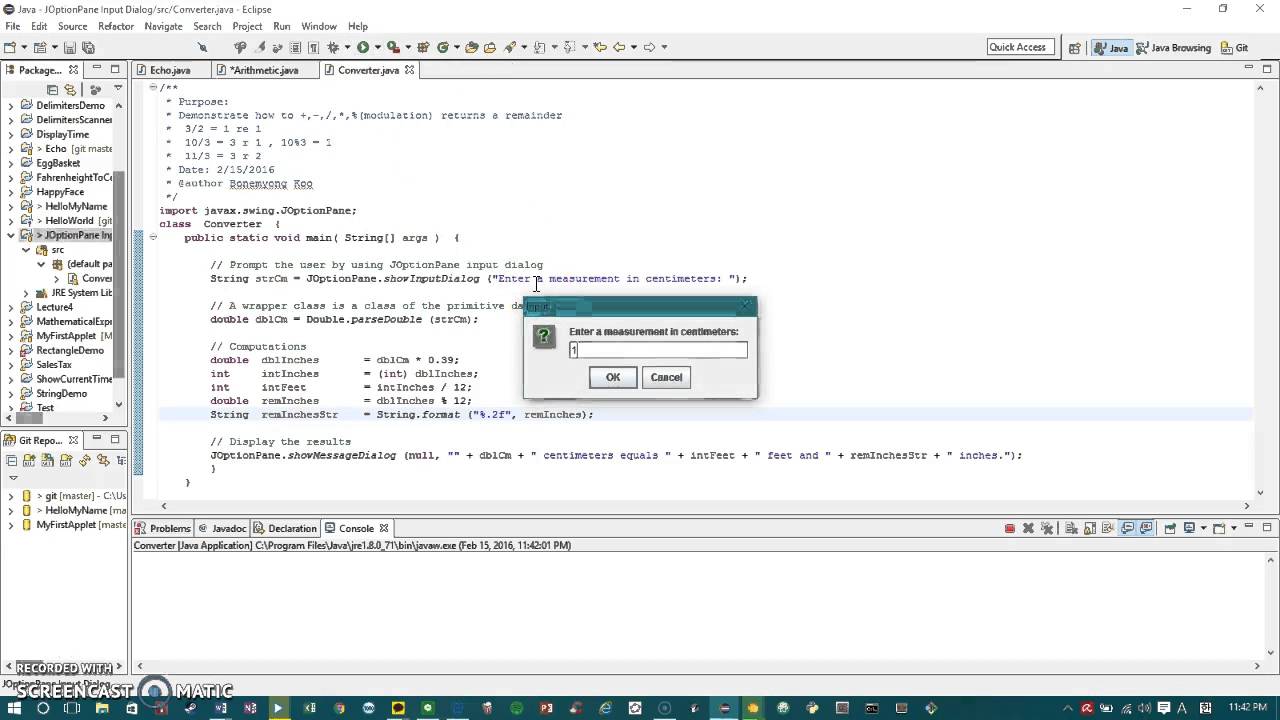Click the Save toolbar icon
This screenshot has height=720, width=1280.
(70, 47)
